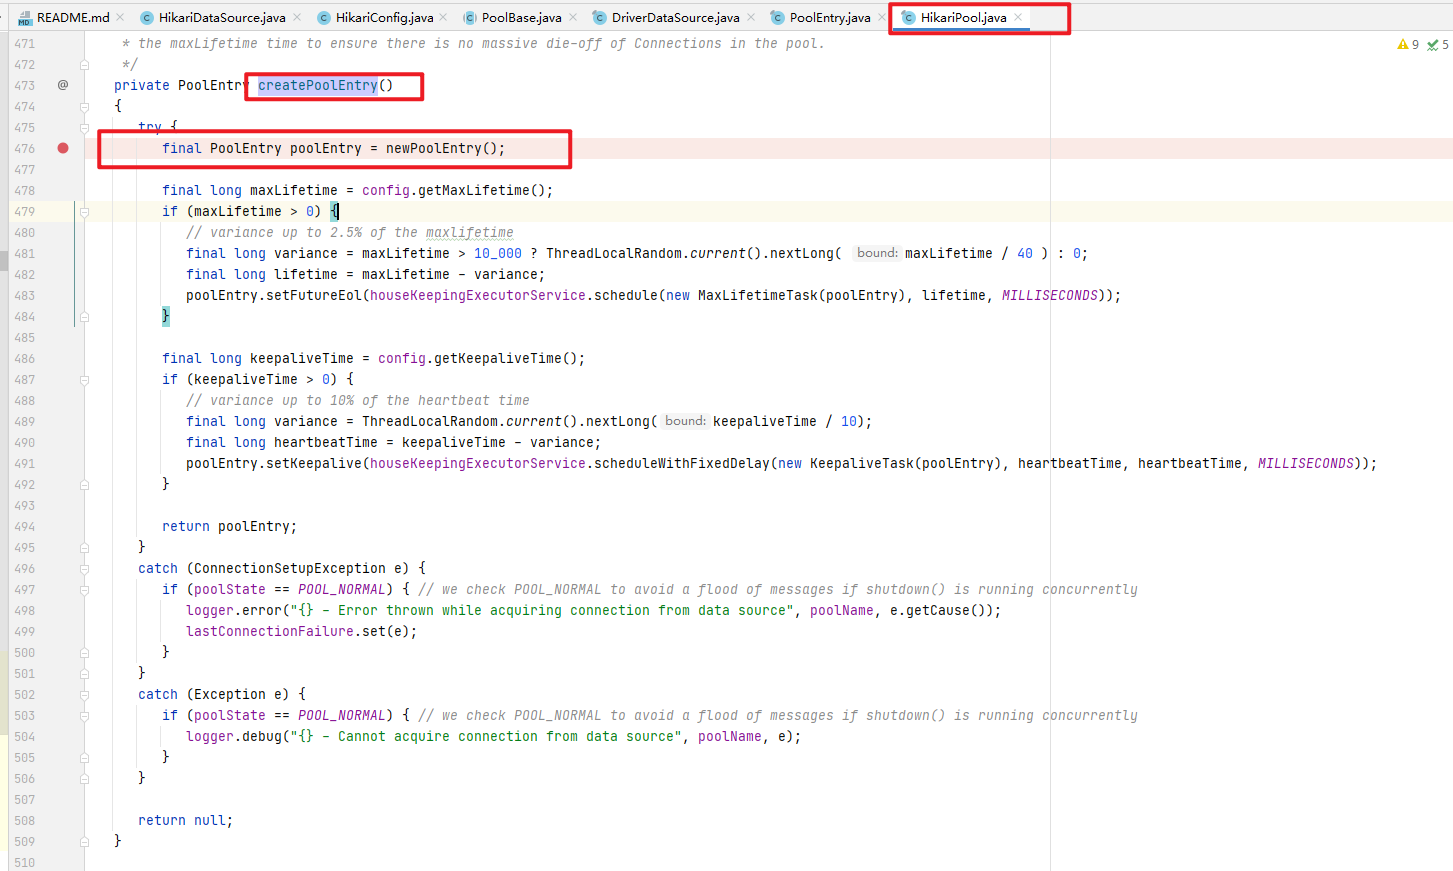The image size is (1453, 871).
Task: Click scheduleWithFixedDelay on line 491
Action: pos(682,463)
